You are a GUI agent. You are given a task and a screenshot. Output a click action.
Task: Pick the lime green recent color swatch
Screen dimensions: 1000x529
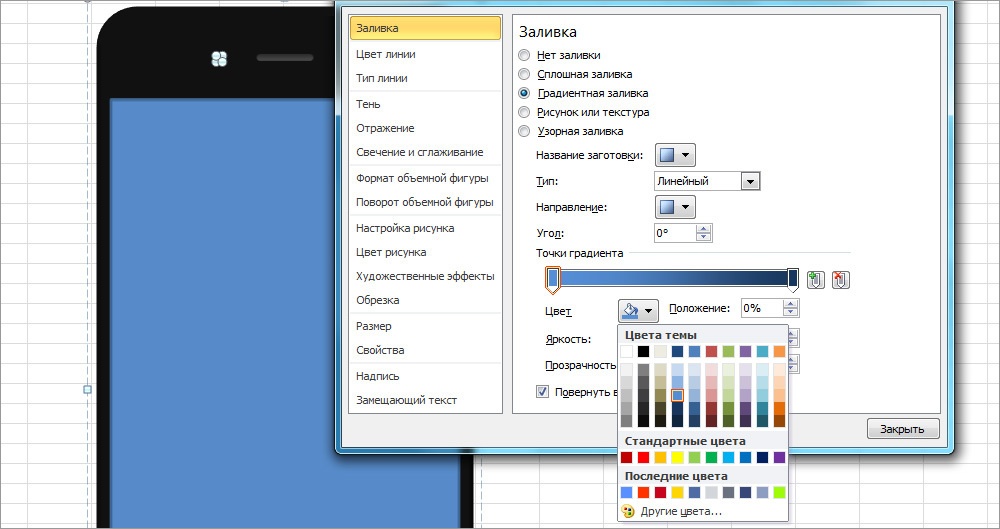tap(779, 492)
